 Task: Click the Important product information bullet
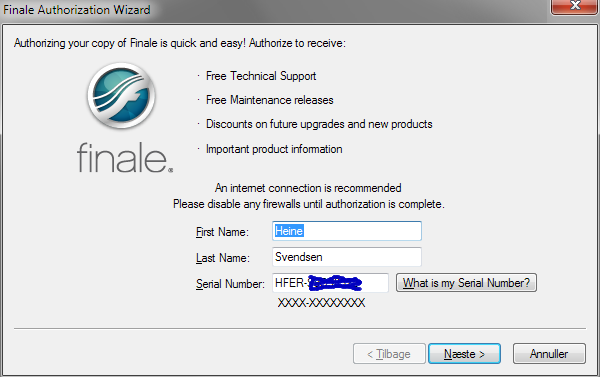pyautogui.click(x=274, y=149)
